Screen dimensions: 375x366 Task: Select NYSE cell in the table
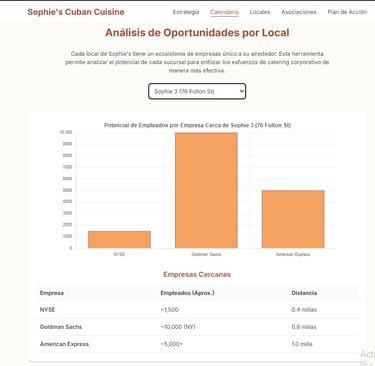tap(47, 310)
